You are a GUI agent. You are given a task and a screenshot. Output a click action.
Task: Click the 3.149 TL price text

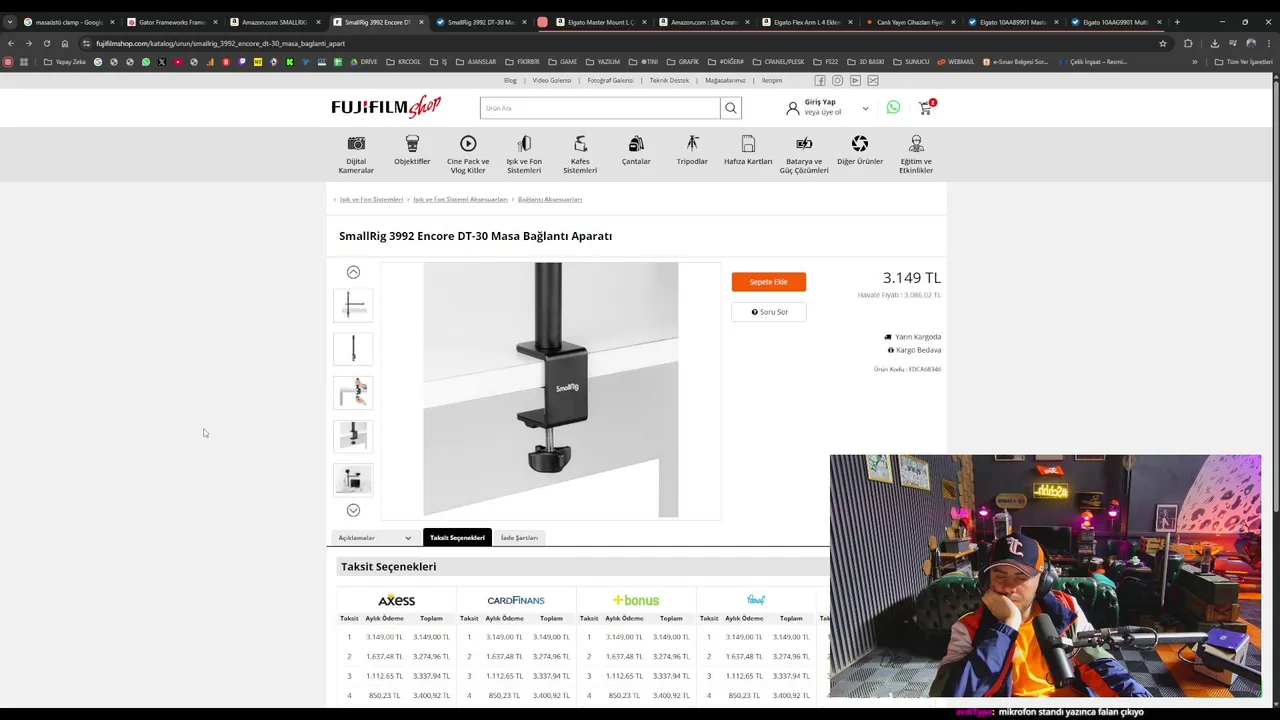(x=911, y=278)
